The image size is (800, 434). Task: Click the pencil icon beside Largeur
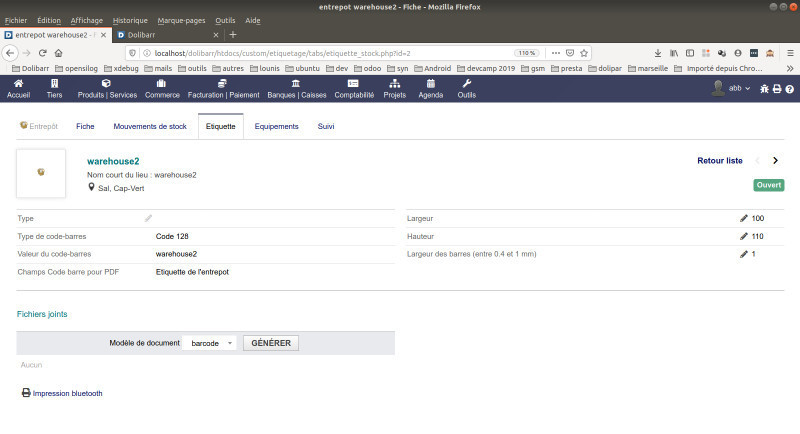[x=743, y=218]
